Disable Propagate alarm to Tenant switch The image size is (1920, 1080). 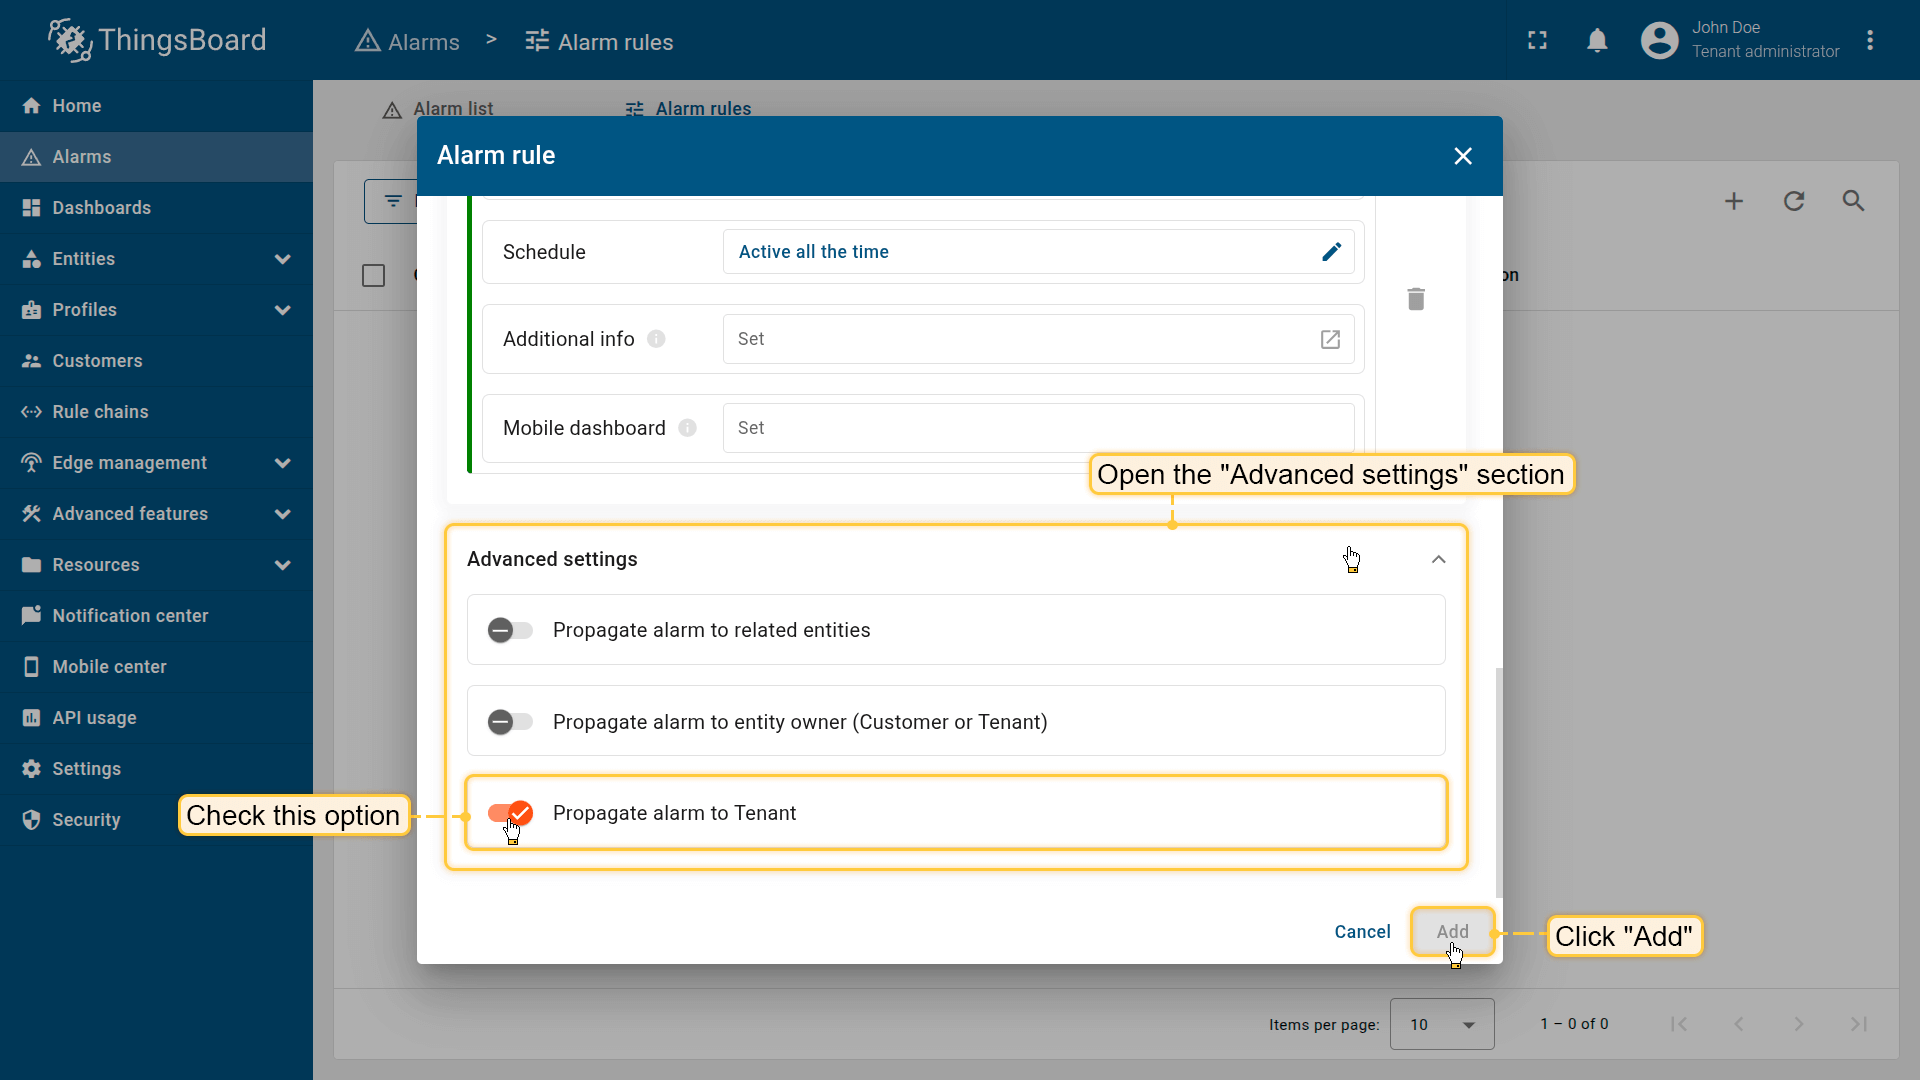tap(510, 813)
